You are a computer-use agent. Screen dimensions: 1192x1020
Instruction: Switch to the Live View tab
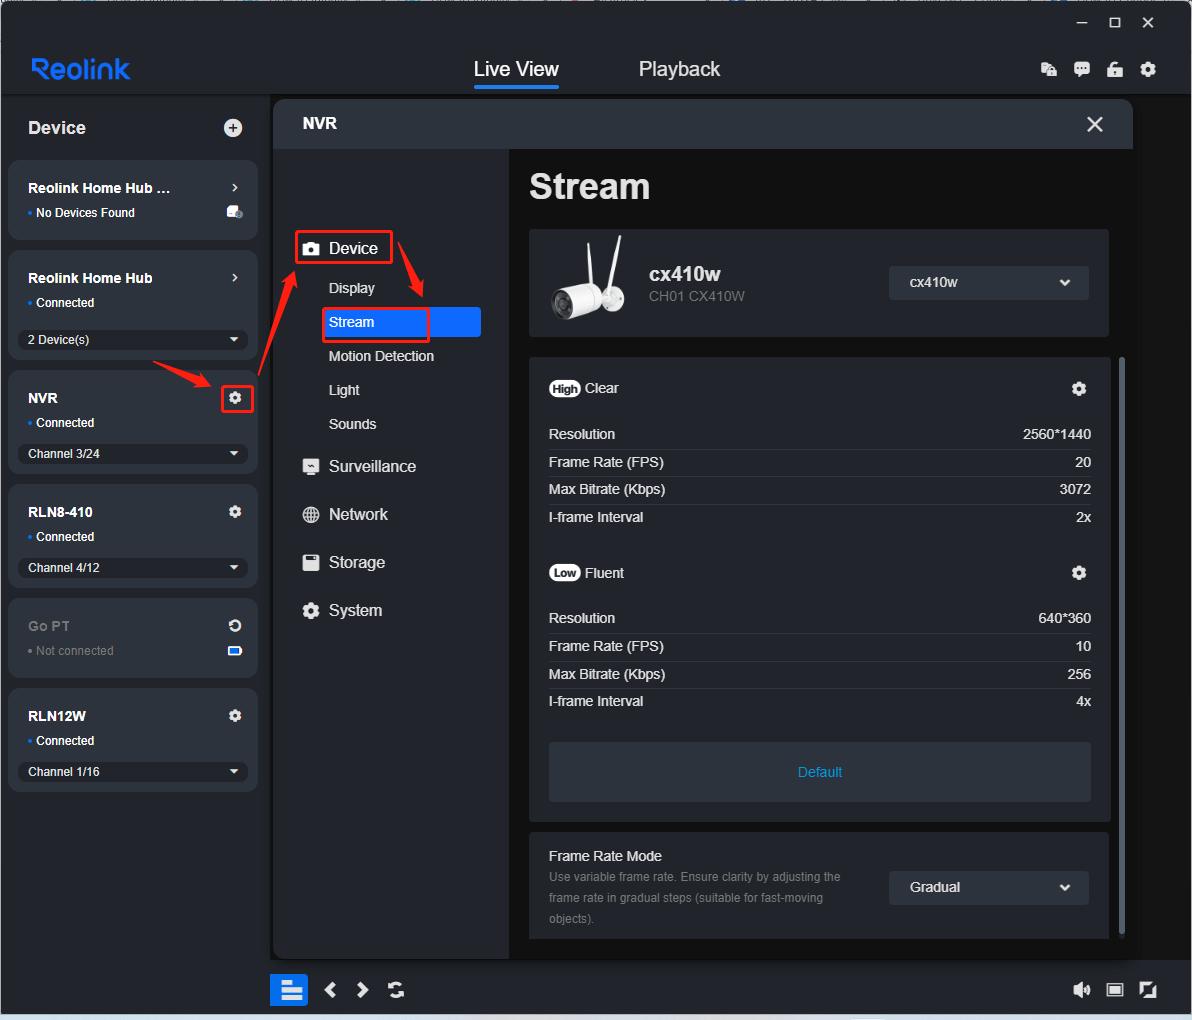[x=516, y=69]
